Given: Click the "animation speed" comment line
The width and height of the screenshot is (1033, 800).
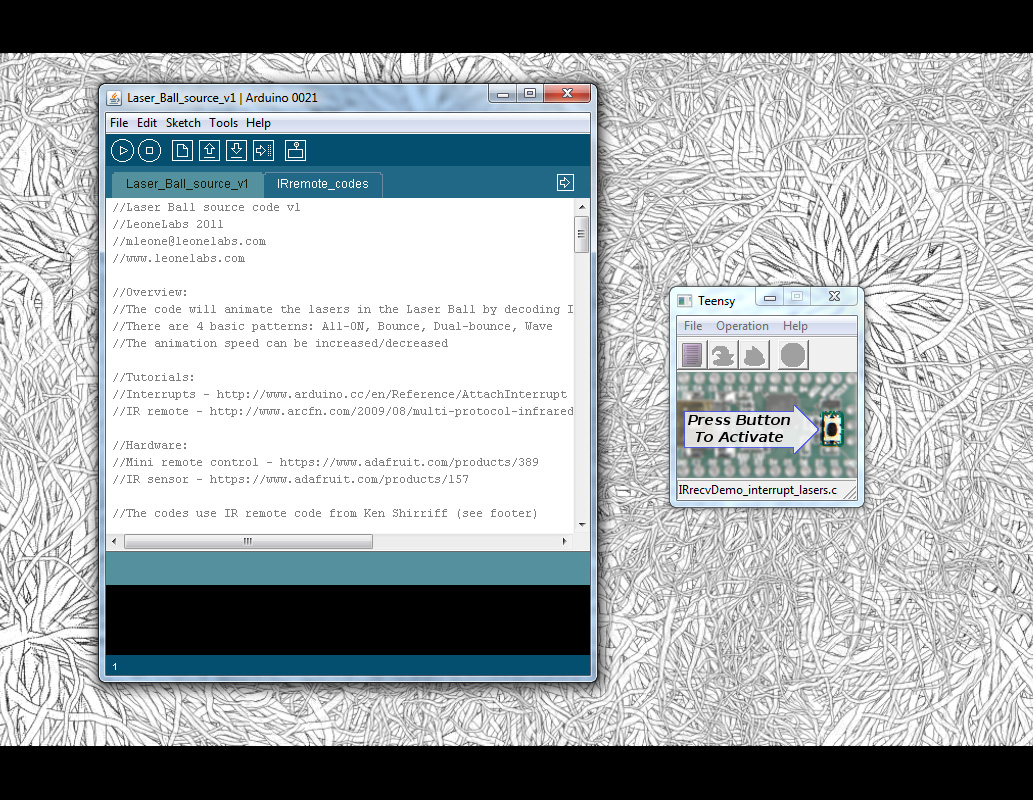Looking at the screenshot, I should [280, 344].
